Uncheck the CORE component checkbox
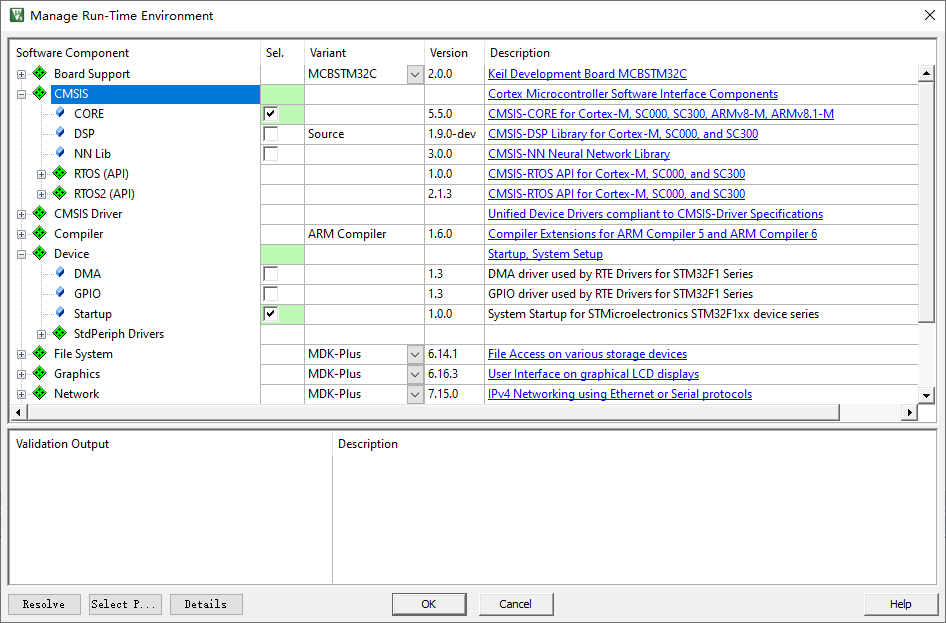 271,113
